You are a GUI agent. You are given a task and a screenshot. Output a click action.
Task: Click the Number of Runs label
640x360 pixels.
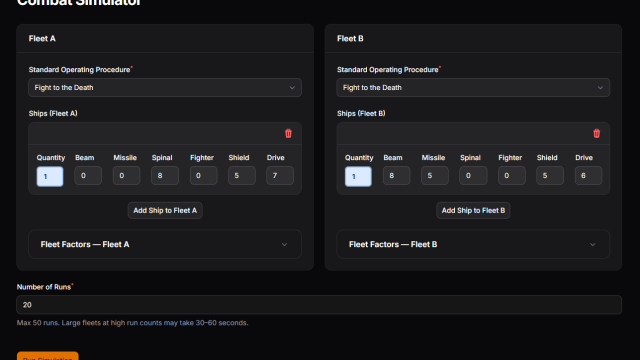[44, 287]
